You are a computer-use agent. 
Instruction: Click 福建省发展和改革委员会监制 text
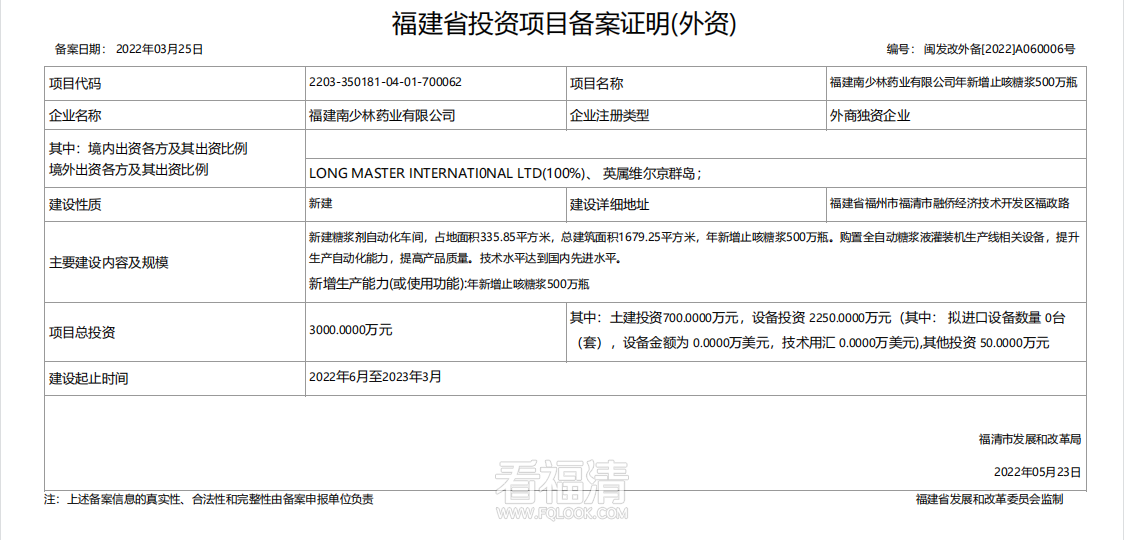[x=989, y=499]
